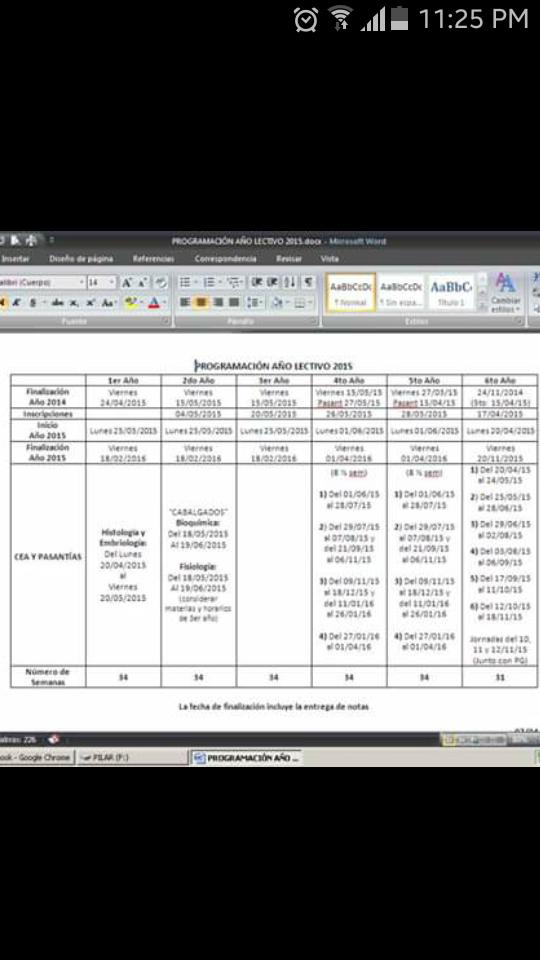Viewport: 540px width, 960px height.
Task: Click the document title PROGRAMACIÓN AÑO LECTIVO 2015
Action: point(274,366)
